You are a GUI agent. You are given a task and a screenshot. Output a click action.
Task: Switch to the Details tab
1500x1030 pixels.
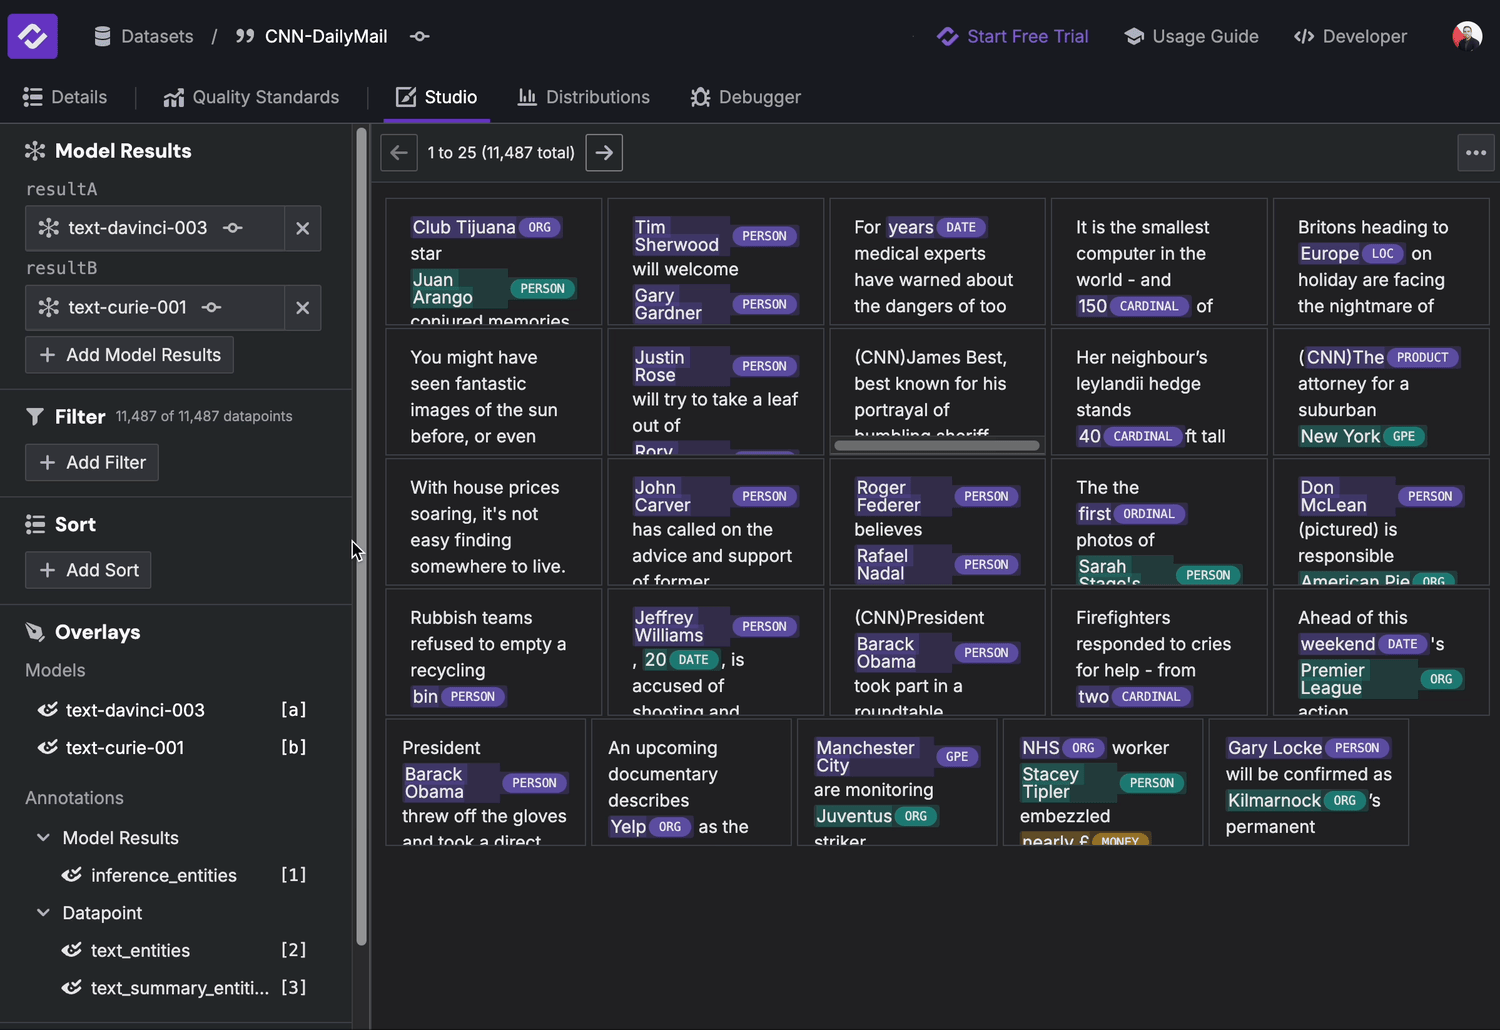[x=66, y=96]
